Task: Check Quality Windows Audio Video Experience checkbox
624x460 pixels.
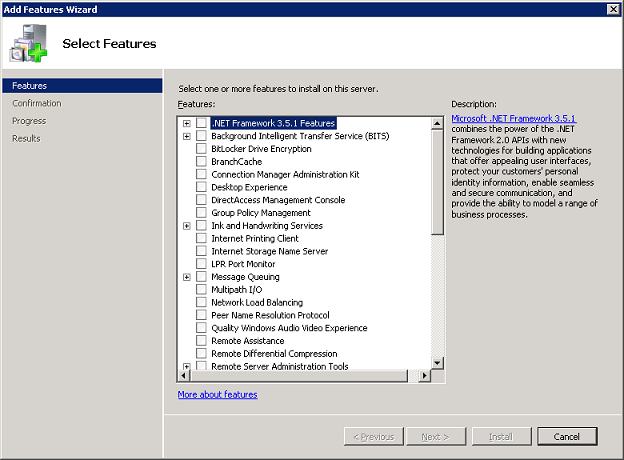Action: [201, 328]
